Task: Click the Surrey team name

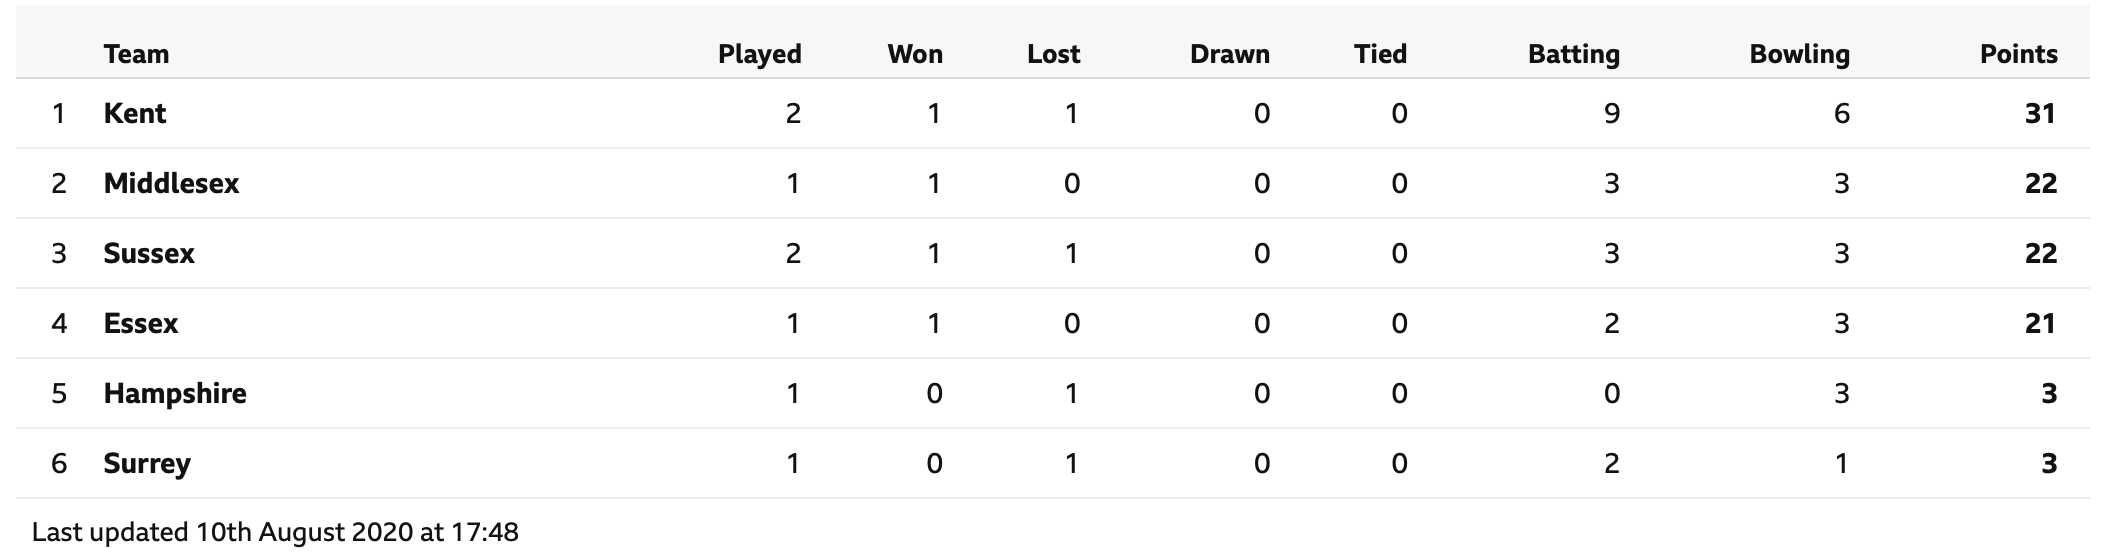Action: click(x=147, y=463)
